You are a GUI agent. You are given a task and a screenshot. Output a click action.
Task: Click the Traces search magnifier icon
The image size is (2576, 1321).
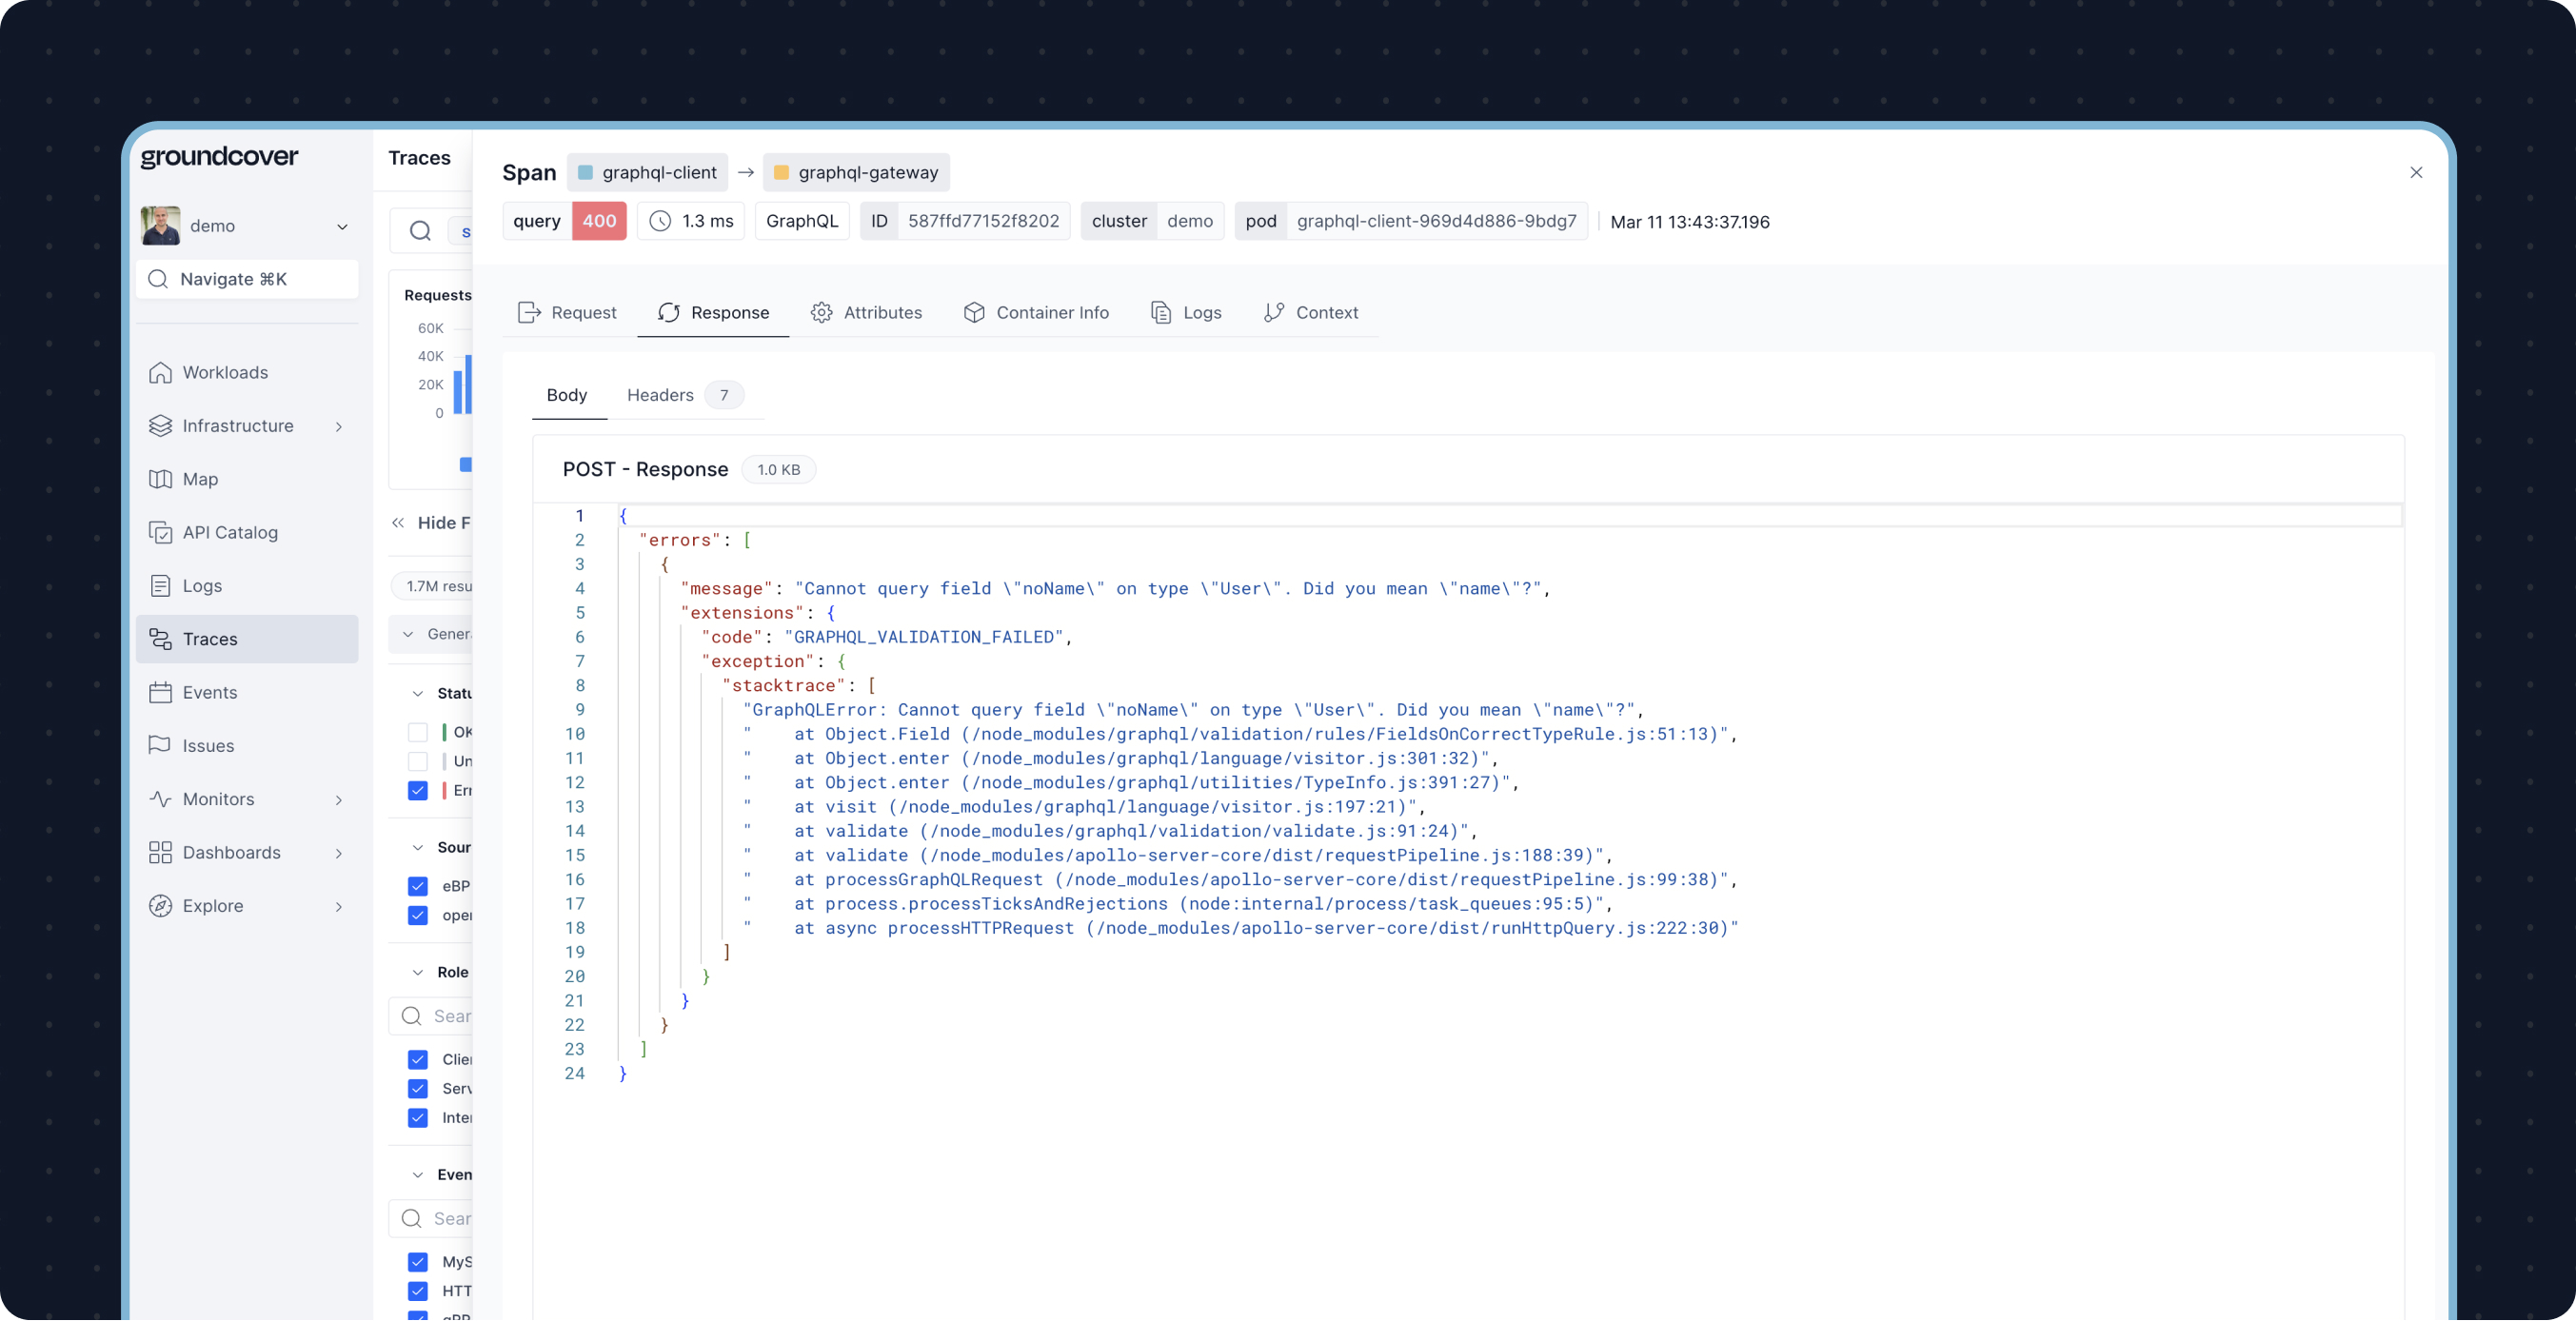420,232
